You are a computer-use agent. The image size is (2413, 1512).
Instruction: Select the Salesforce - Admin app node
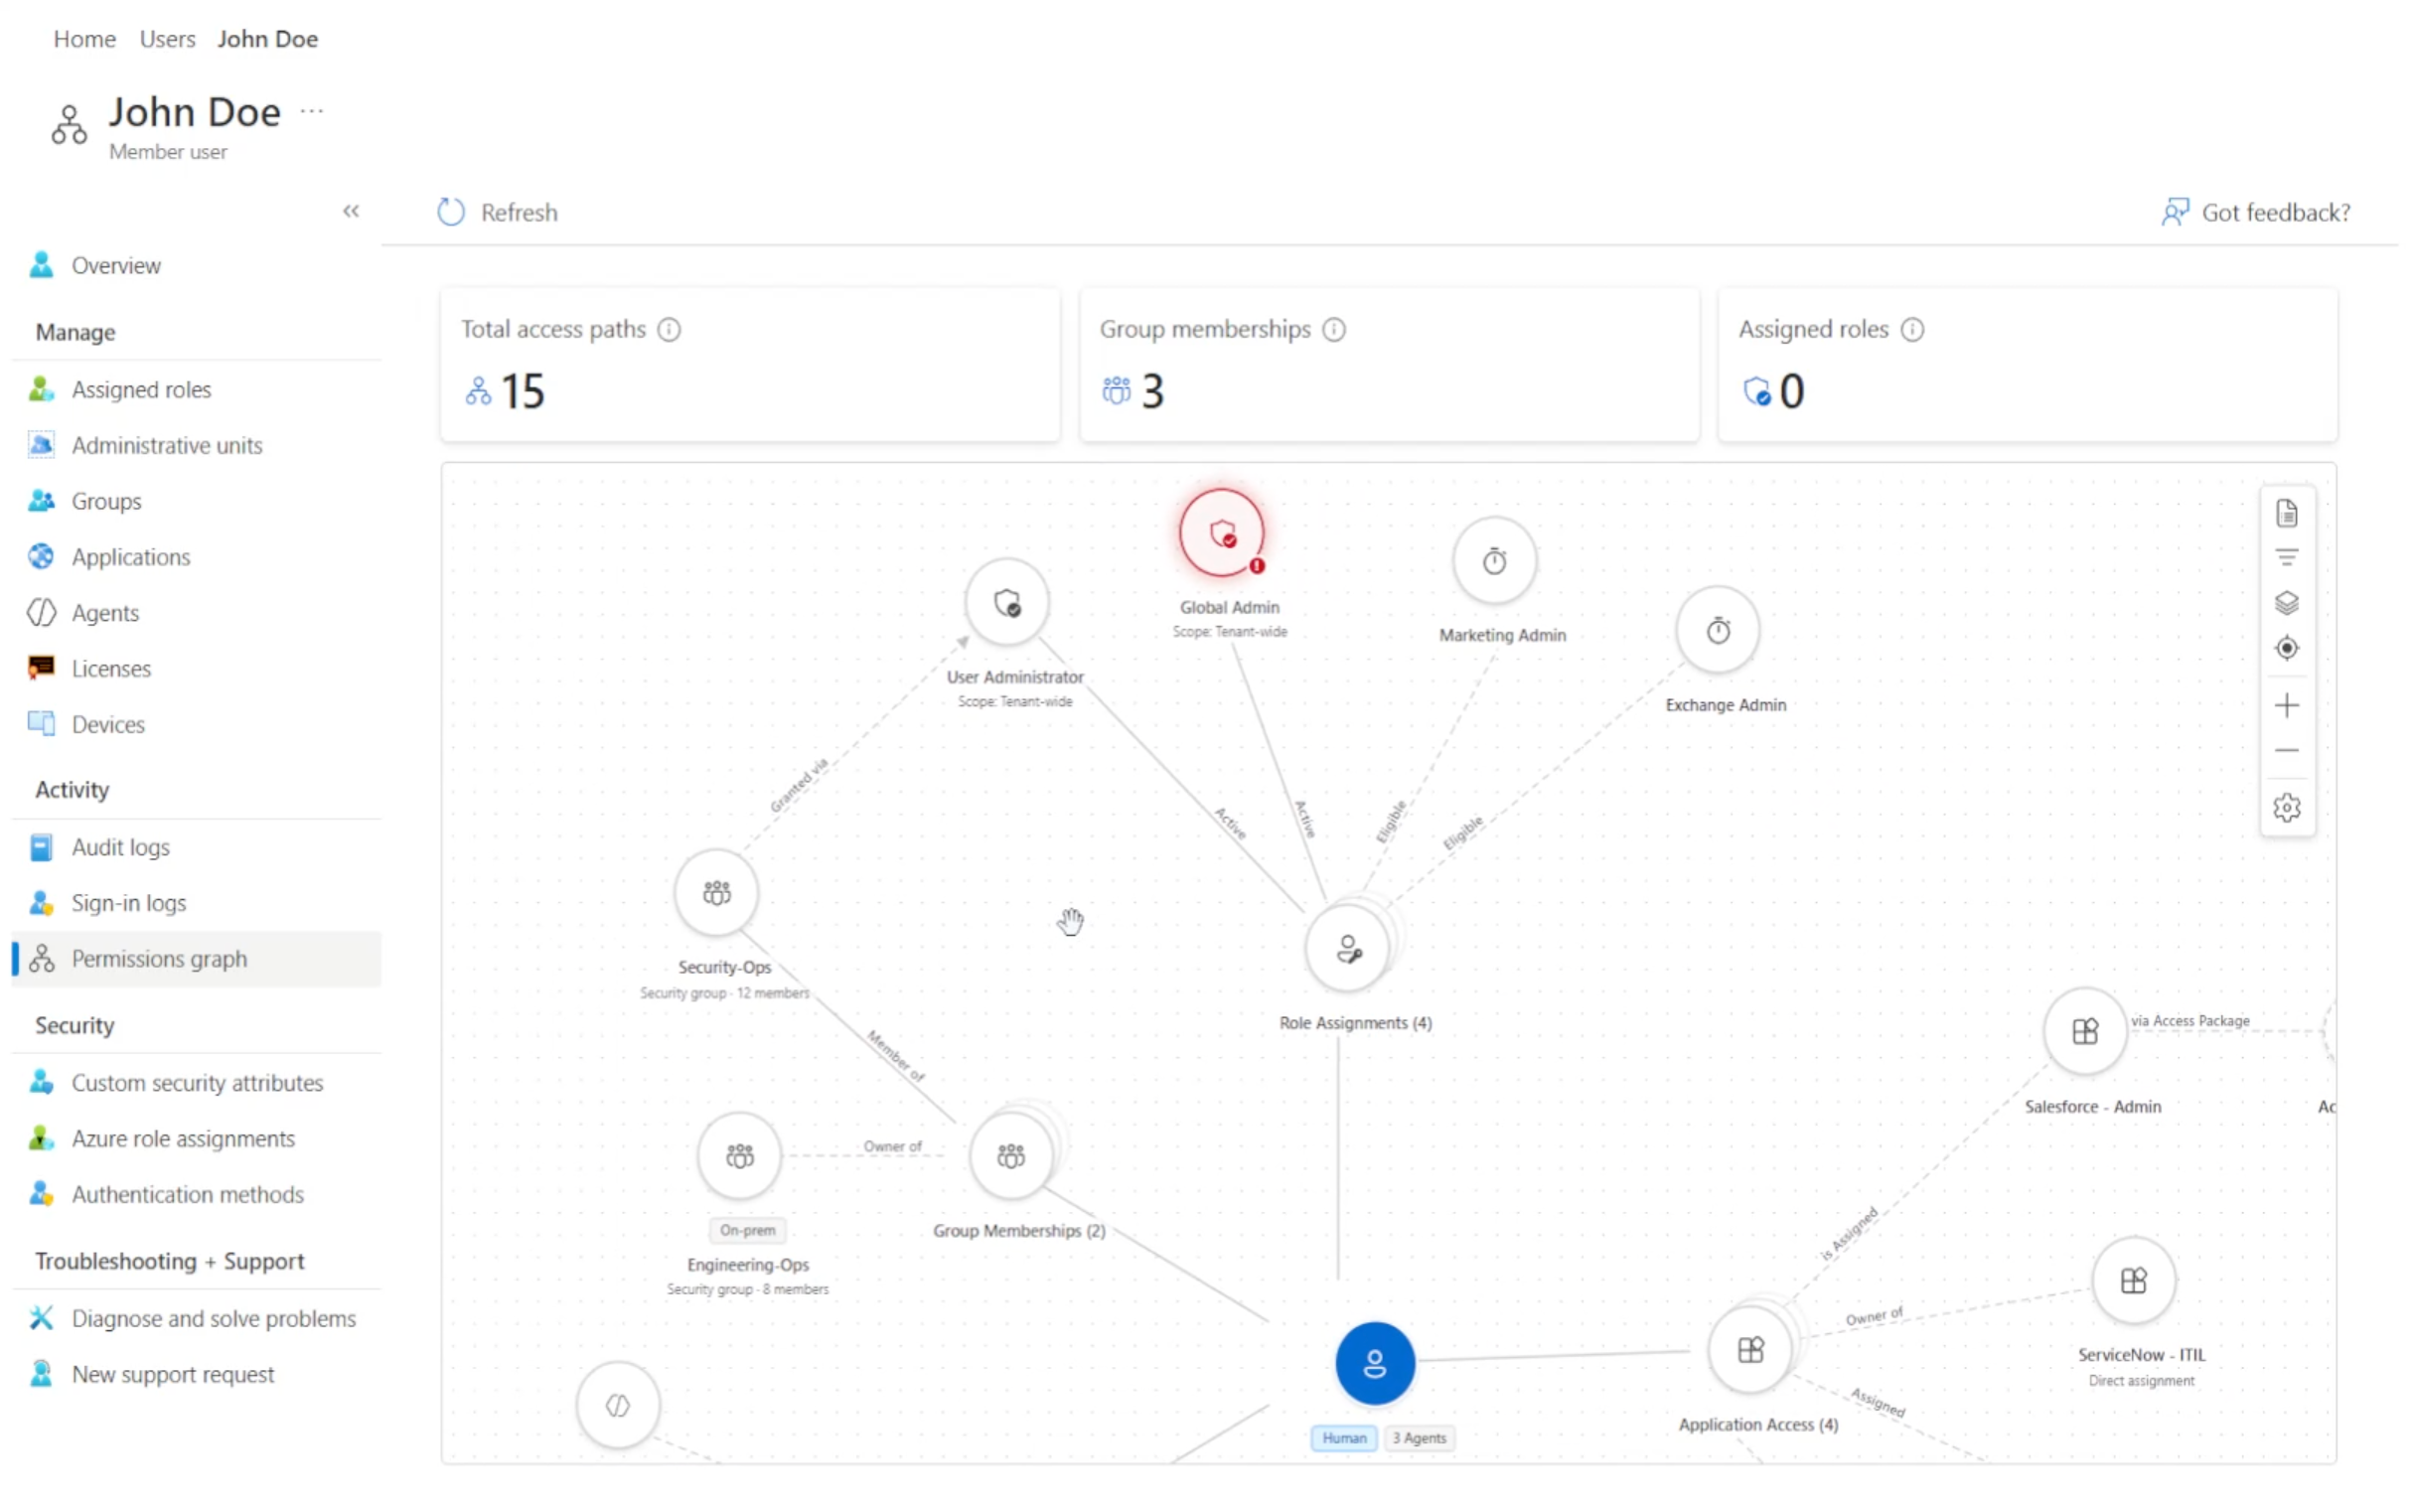[2084, 1031]
